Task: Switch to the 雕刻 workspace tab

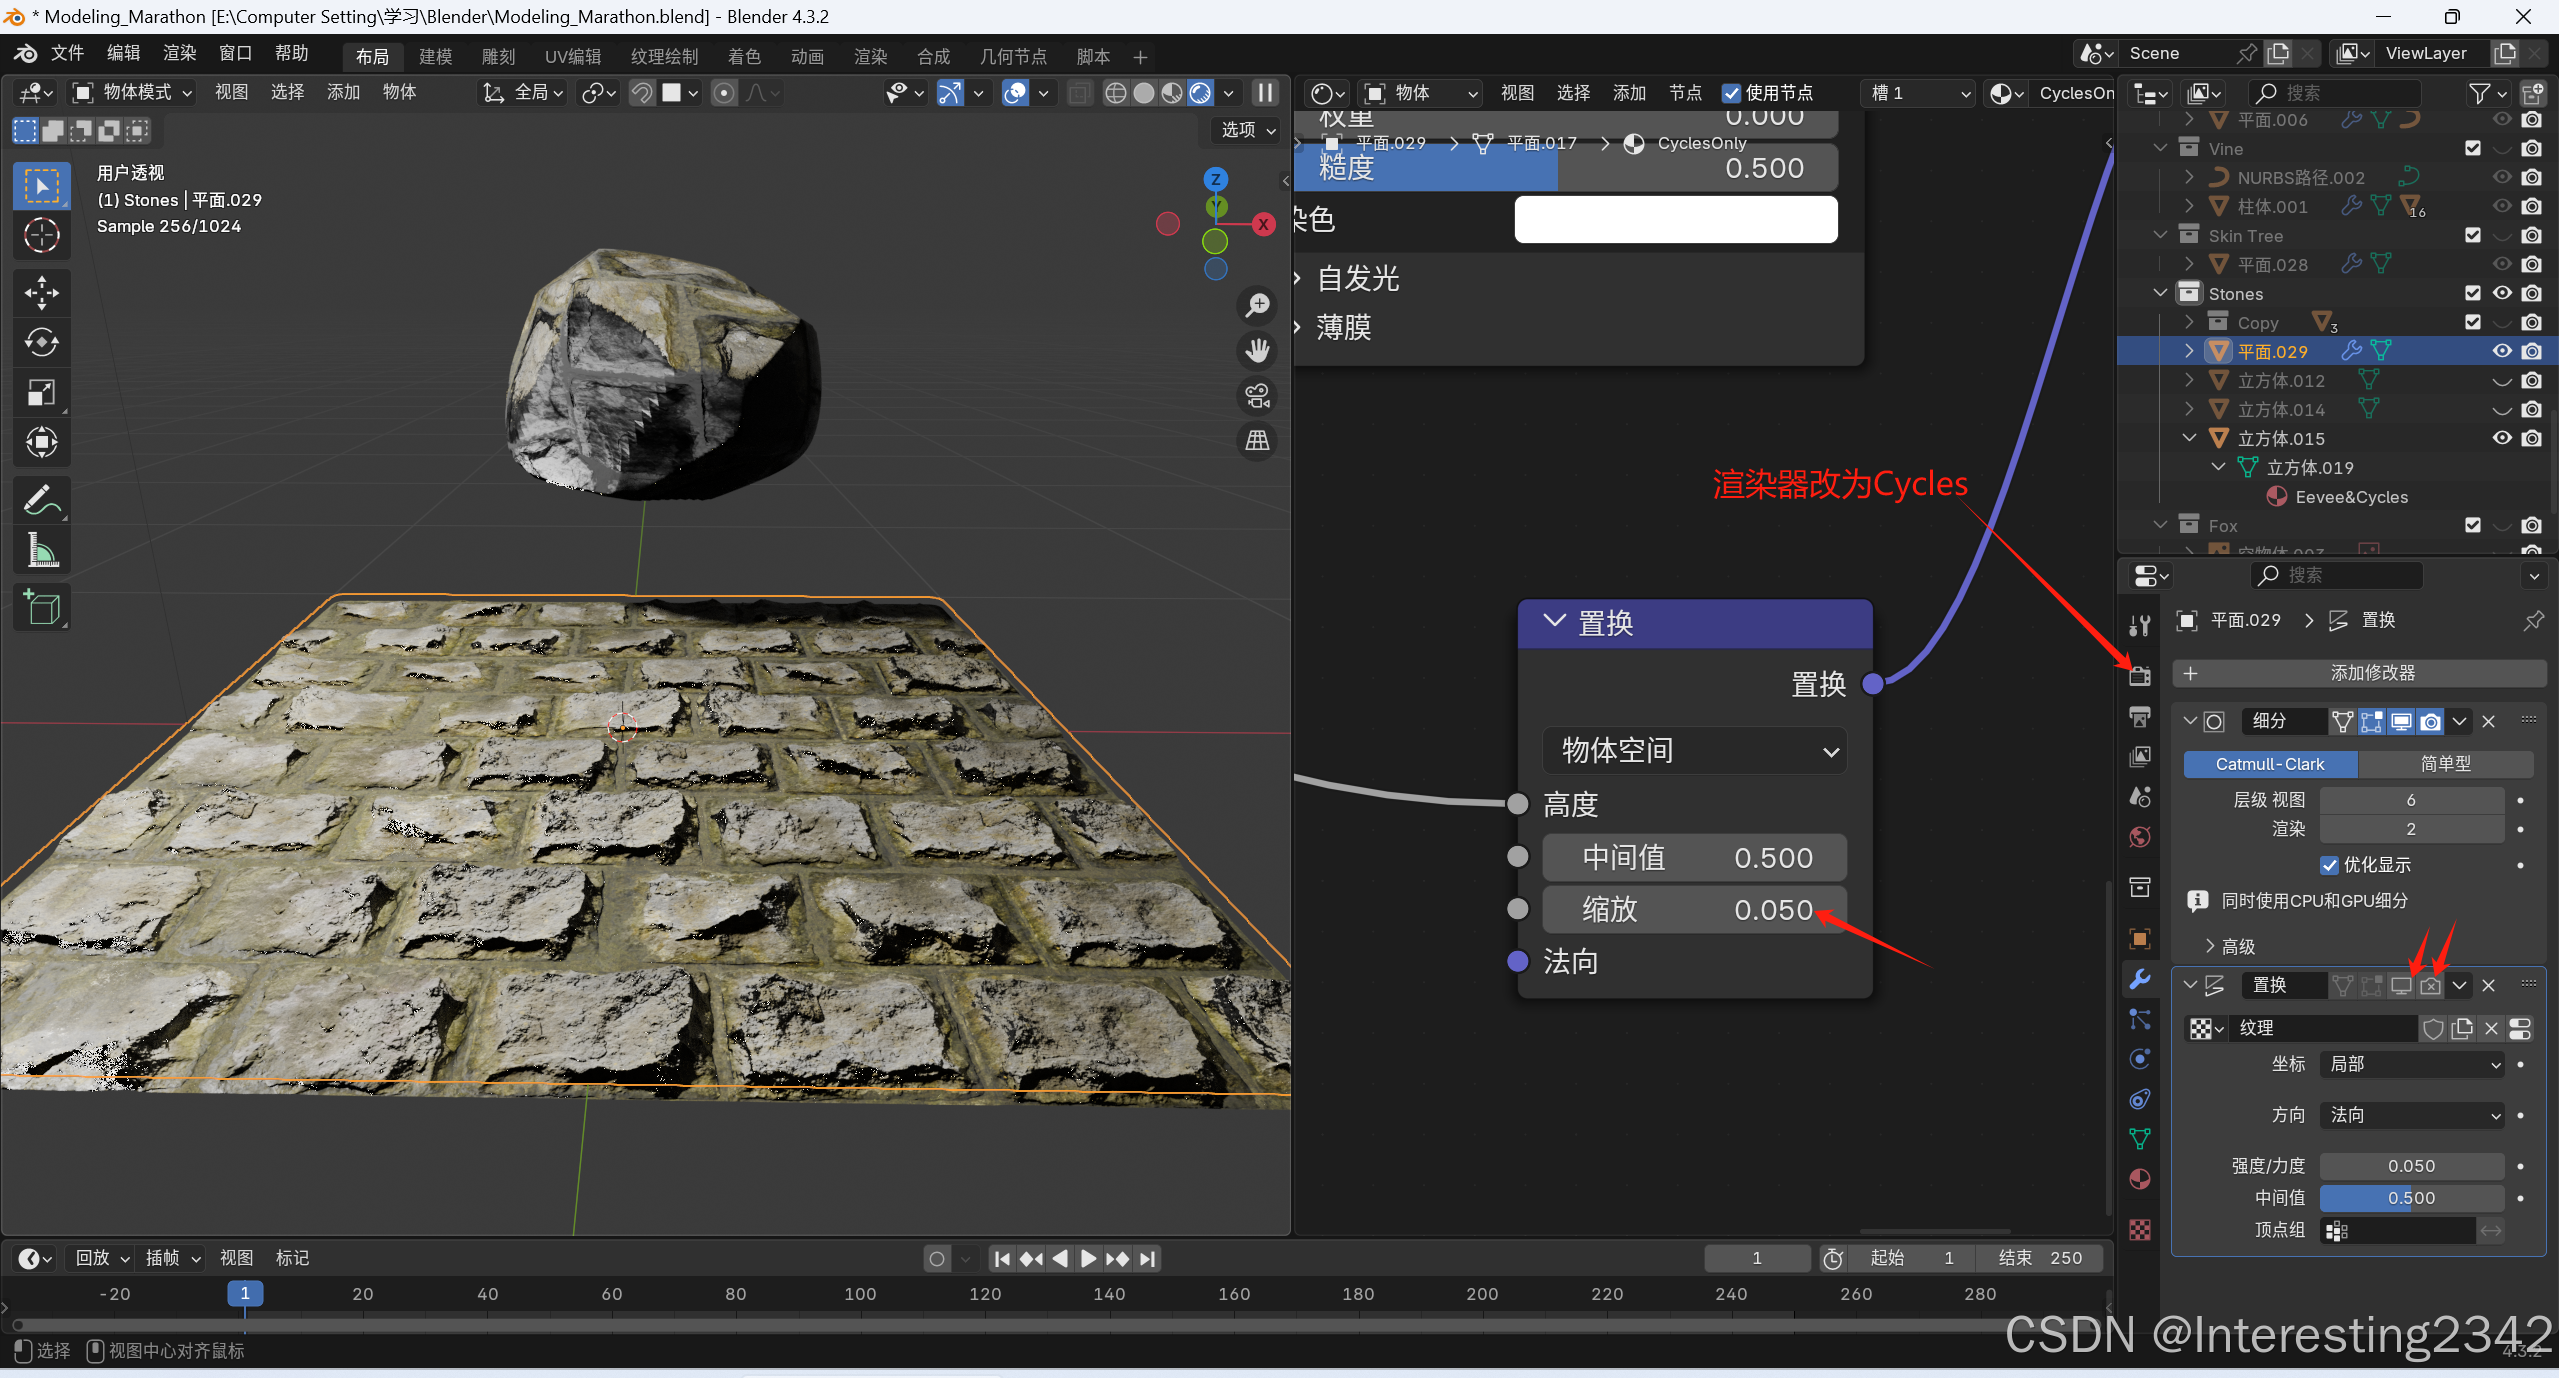Action: tap(498, 57)
